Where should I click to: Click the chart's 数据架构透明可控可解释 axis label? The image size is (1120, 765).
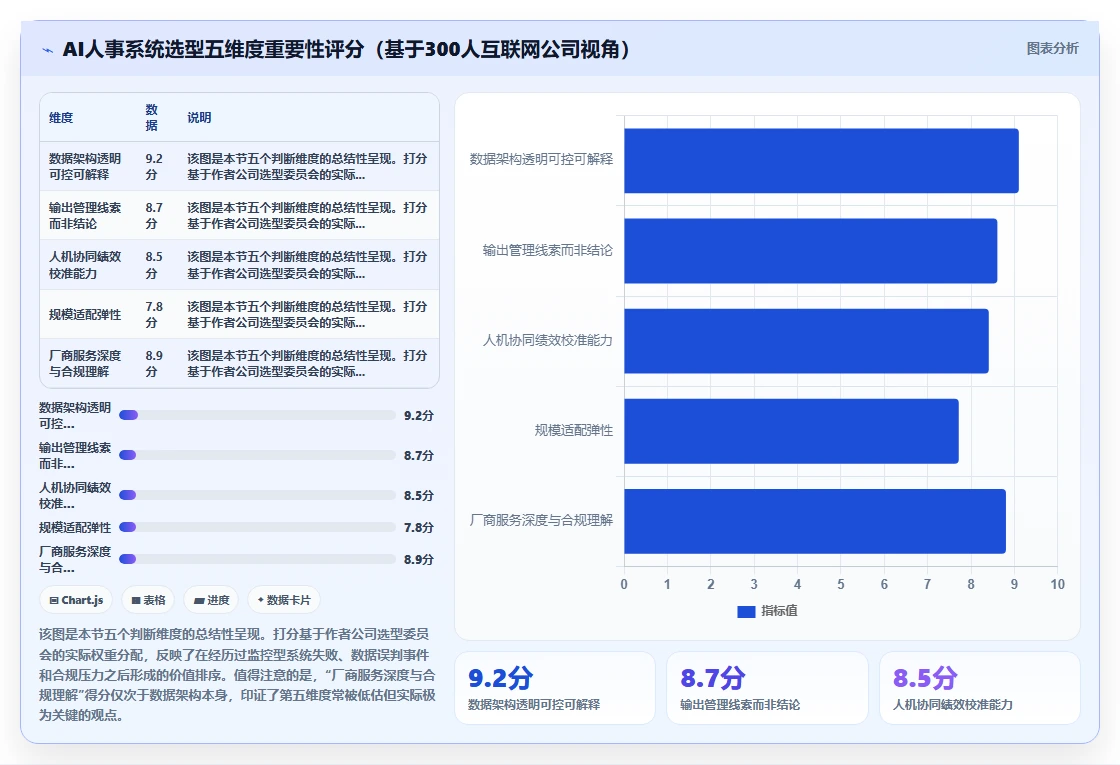click(541, 159)
